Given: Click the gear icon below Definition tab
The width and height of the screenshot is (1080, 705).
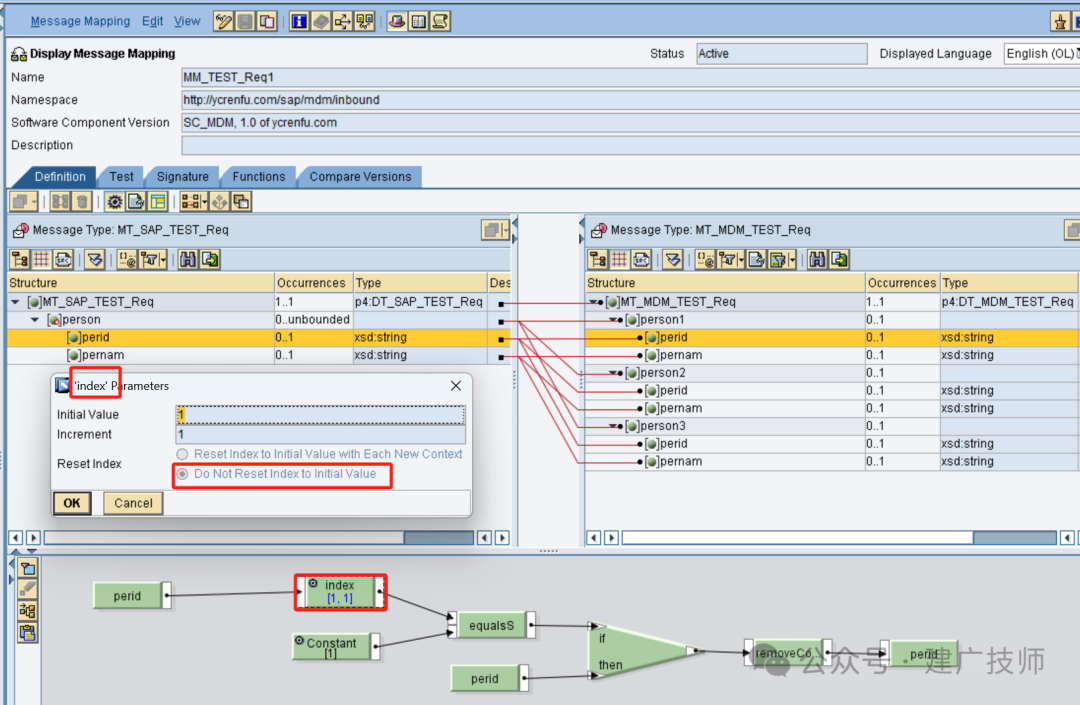Looking at the screenshot, I should point(115,202).
